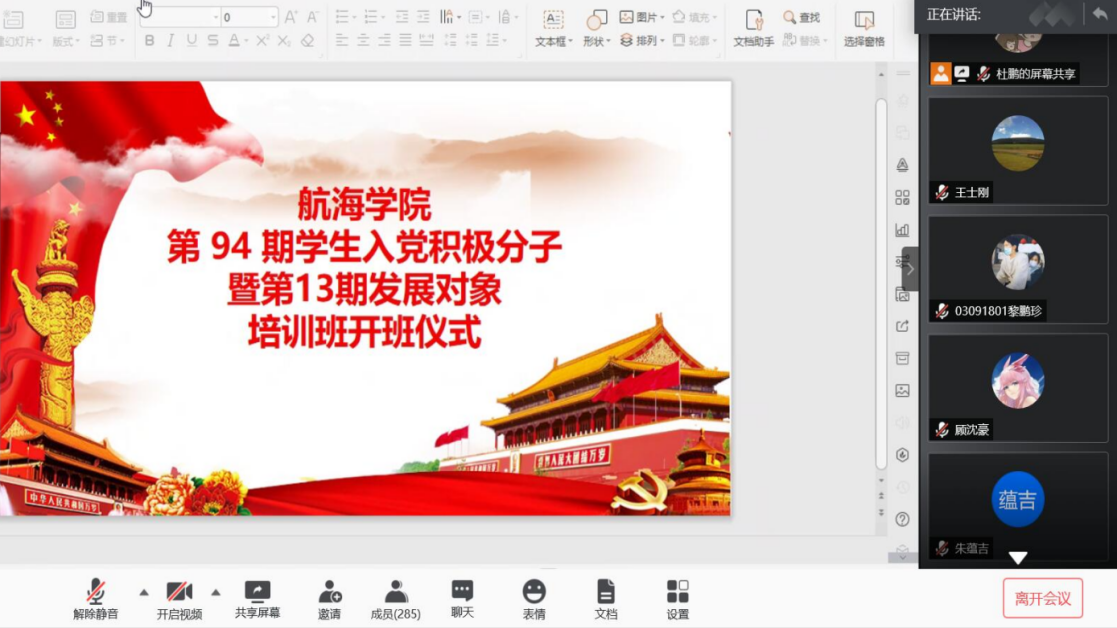Open the 邀请 invite icon
The height and width of the screenshot is (628, 1117).
pyautogui.click(x=329, y=598)
